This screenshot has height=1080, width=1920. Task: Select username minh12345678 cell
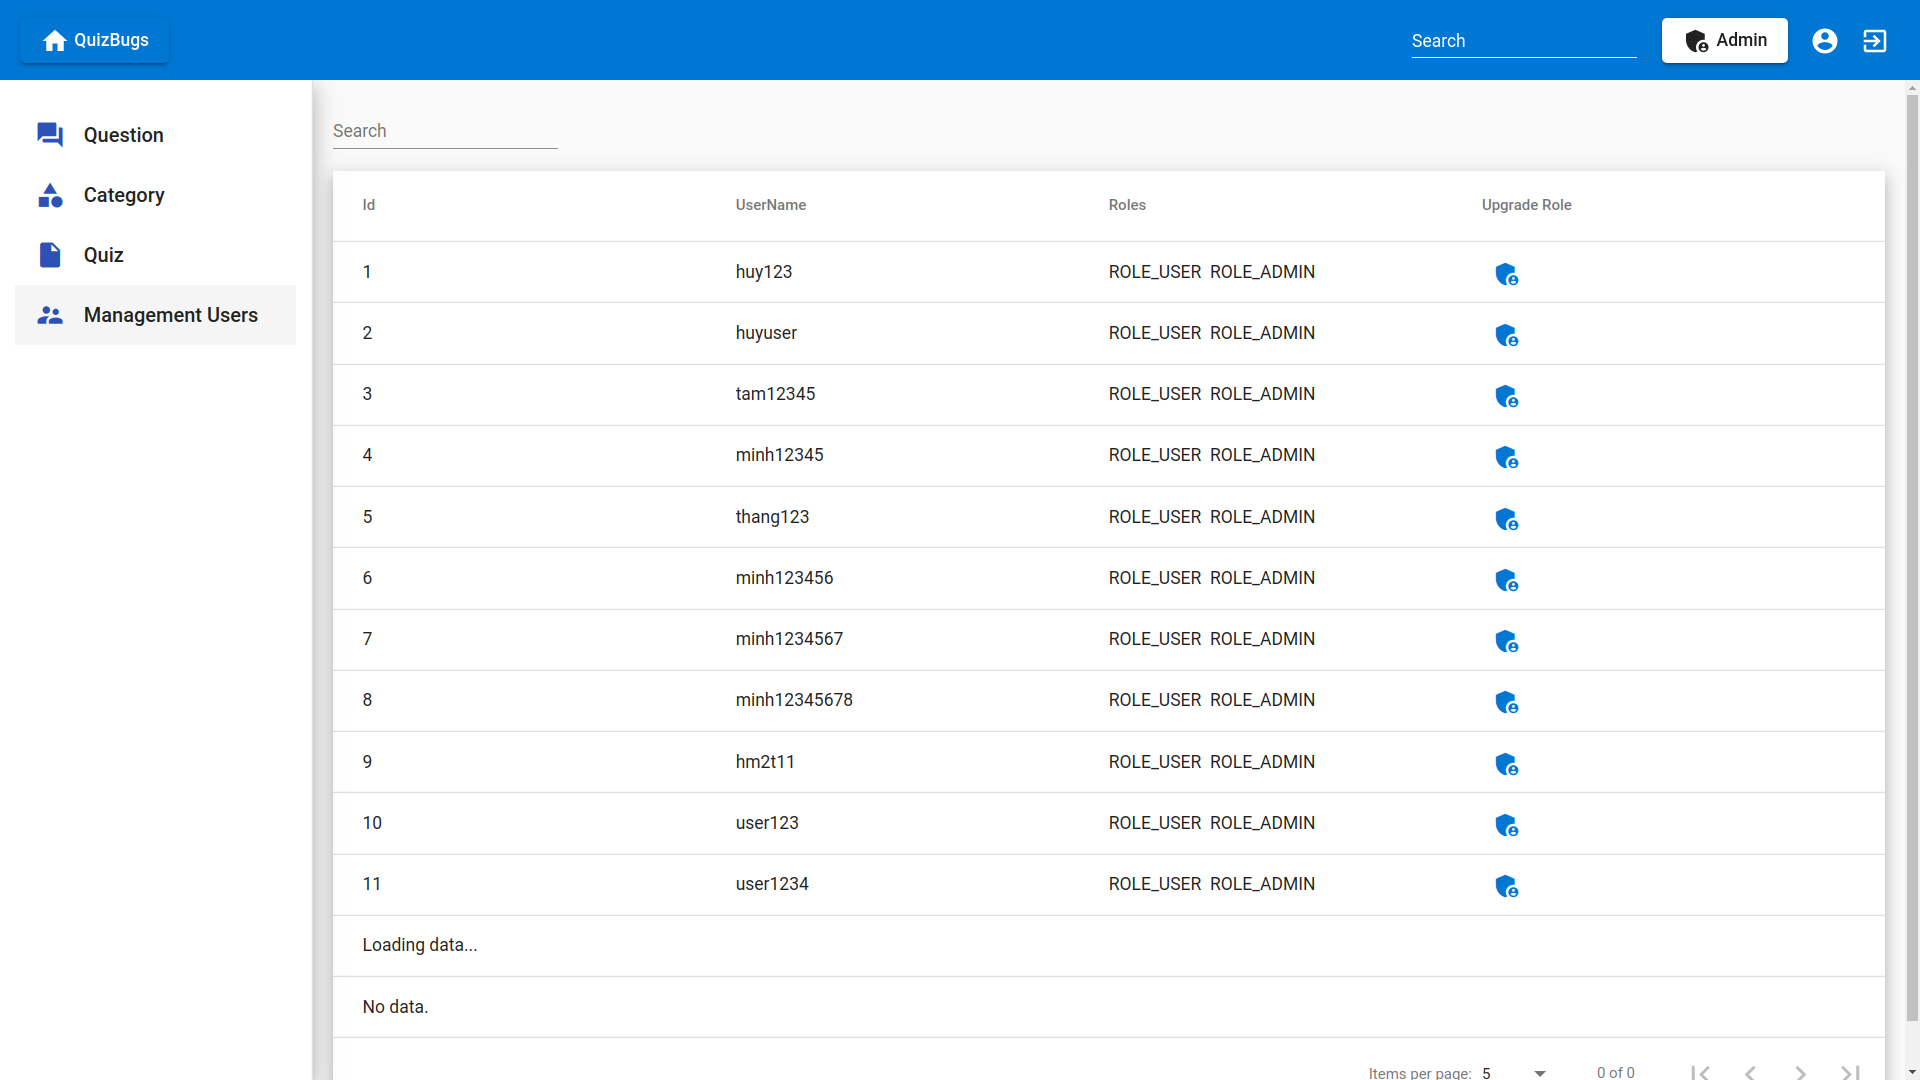pos(795,700)
